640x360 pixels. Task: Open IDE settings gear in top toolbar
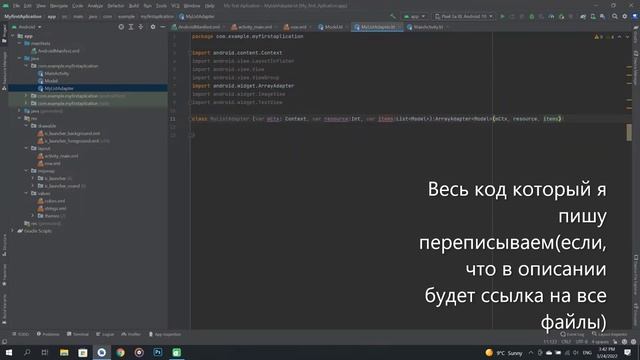click(624, 16)
